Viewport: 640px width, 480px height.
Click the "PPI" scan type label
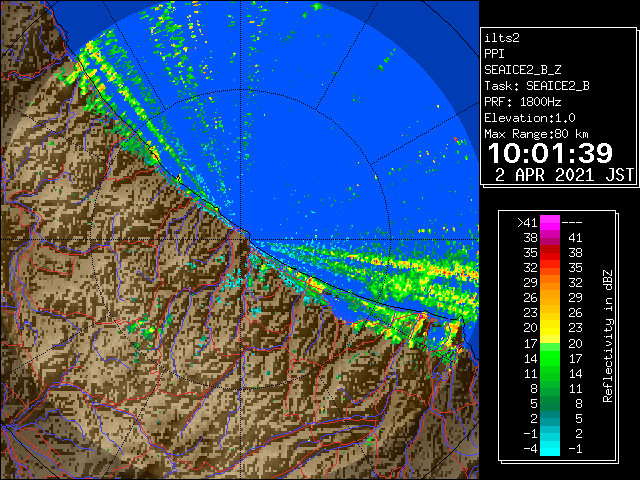494,54
